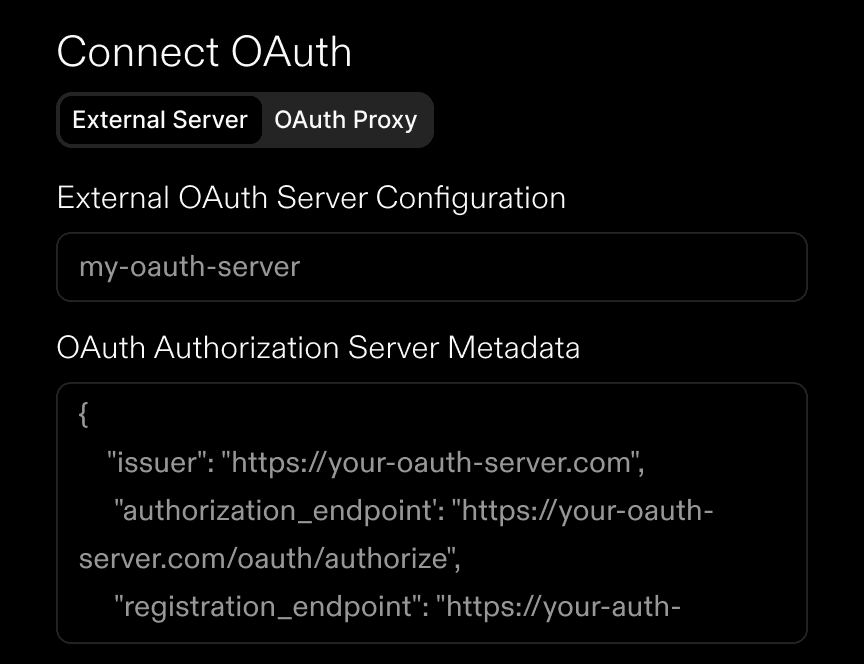
Task: Activate the OAuth Proxy option in the segmented control
Action: 346,120
